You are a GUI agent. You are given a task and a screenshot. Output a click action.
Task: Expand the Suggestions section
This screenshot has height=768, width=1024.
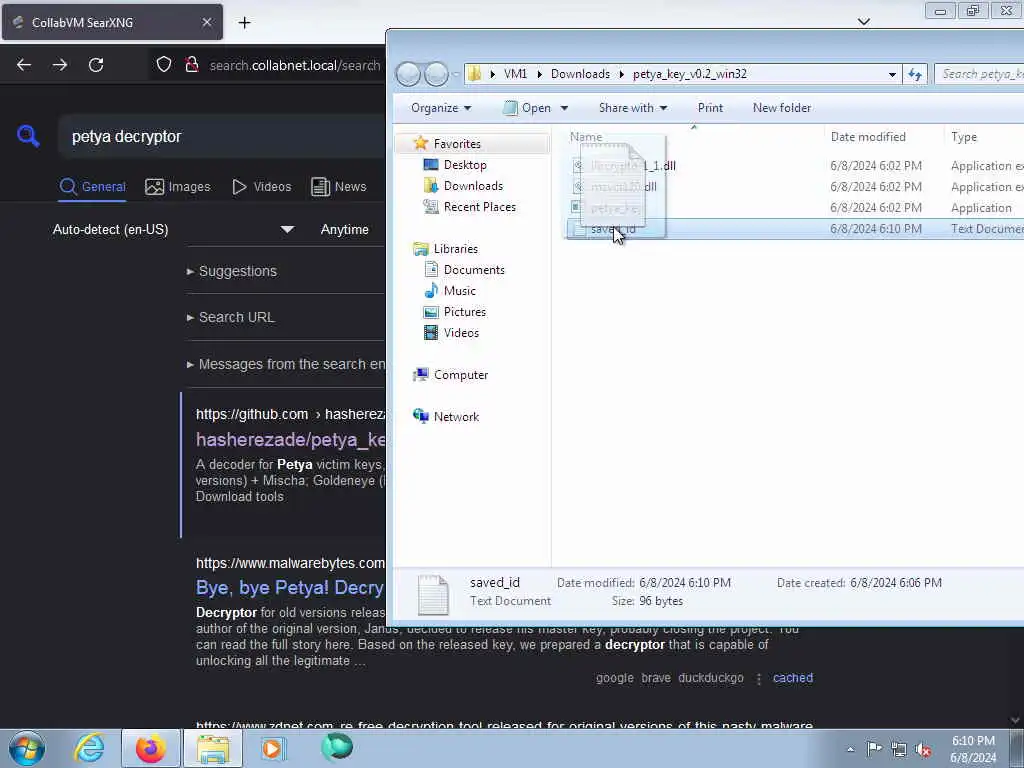click(x=232, y=271)
